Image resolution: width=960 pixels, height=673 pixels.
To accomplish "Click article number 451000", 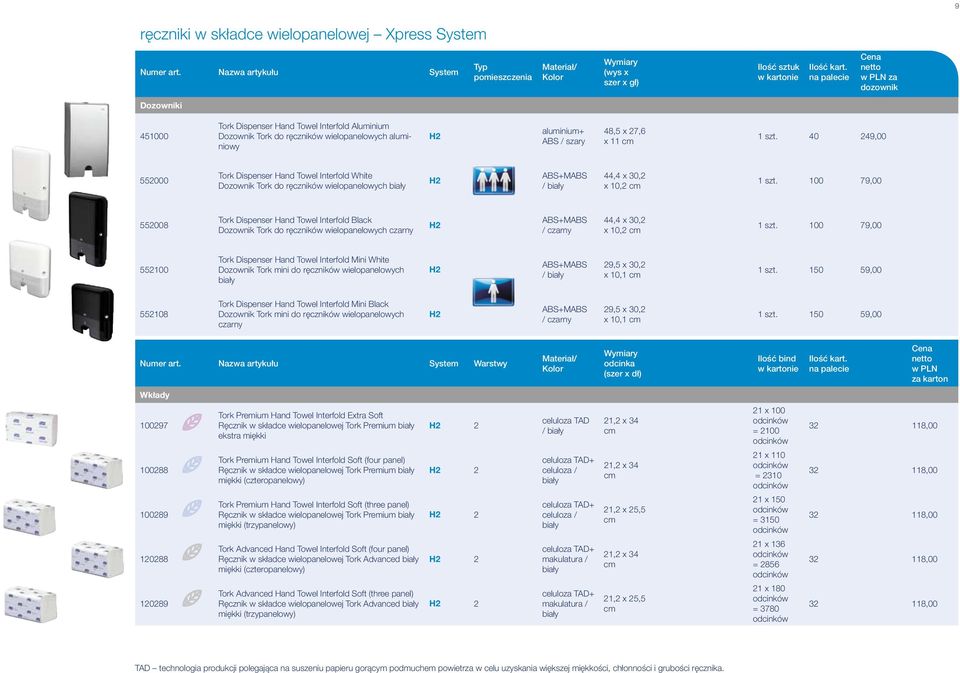I will tap(154, 137).
